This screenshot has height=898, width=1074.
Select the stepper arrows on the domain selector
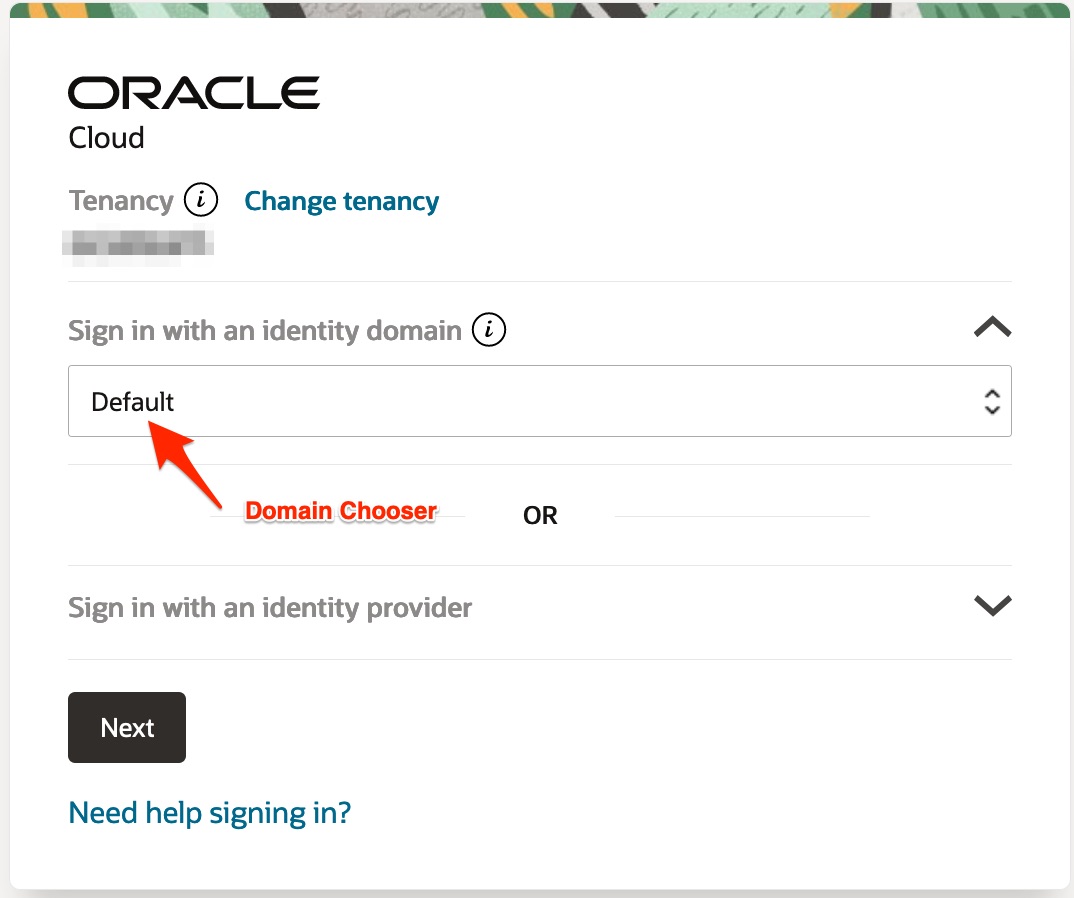tap(991, 401)
